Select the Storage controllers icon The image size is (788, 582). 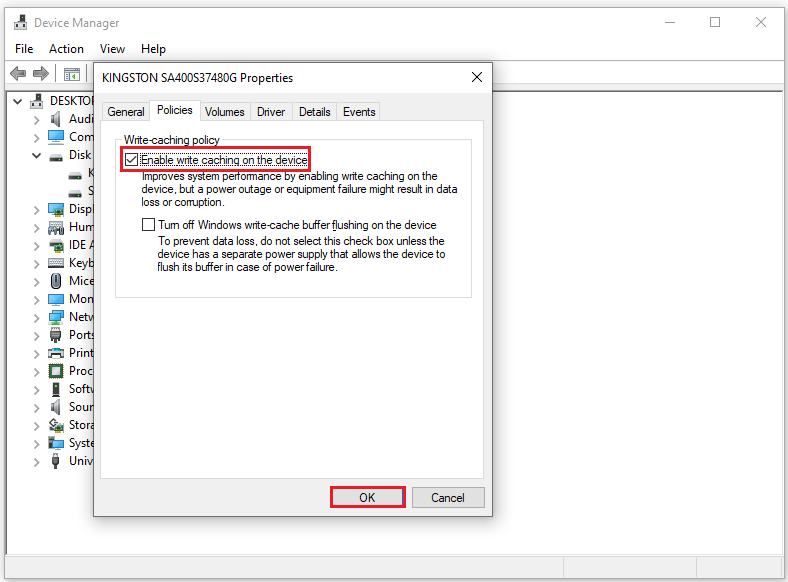56,425
